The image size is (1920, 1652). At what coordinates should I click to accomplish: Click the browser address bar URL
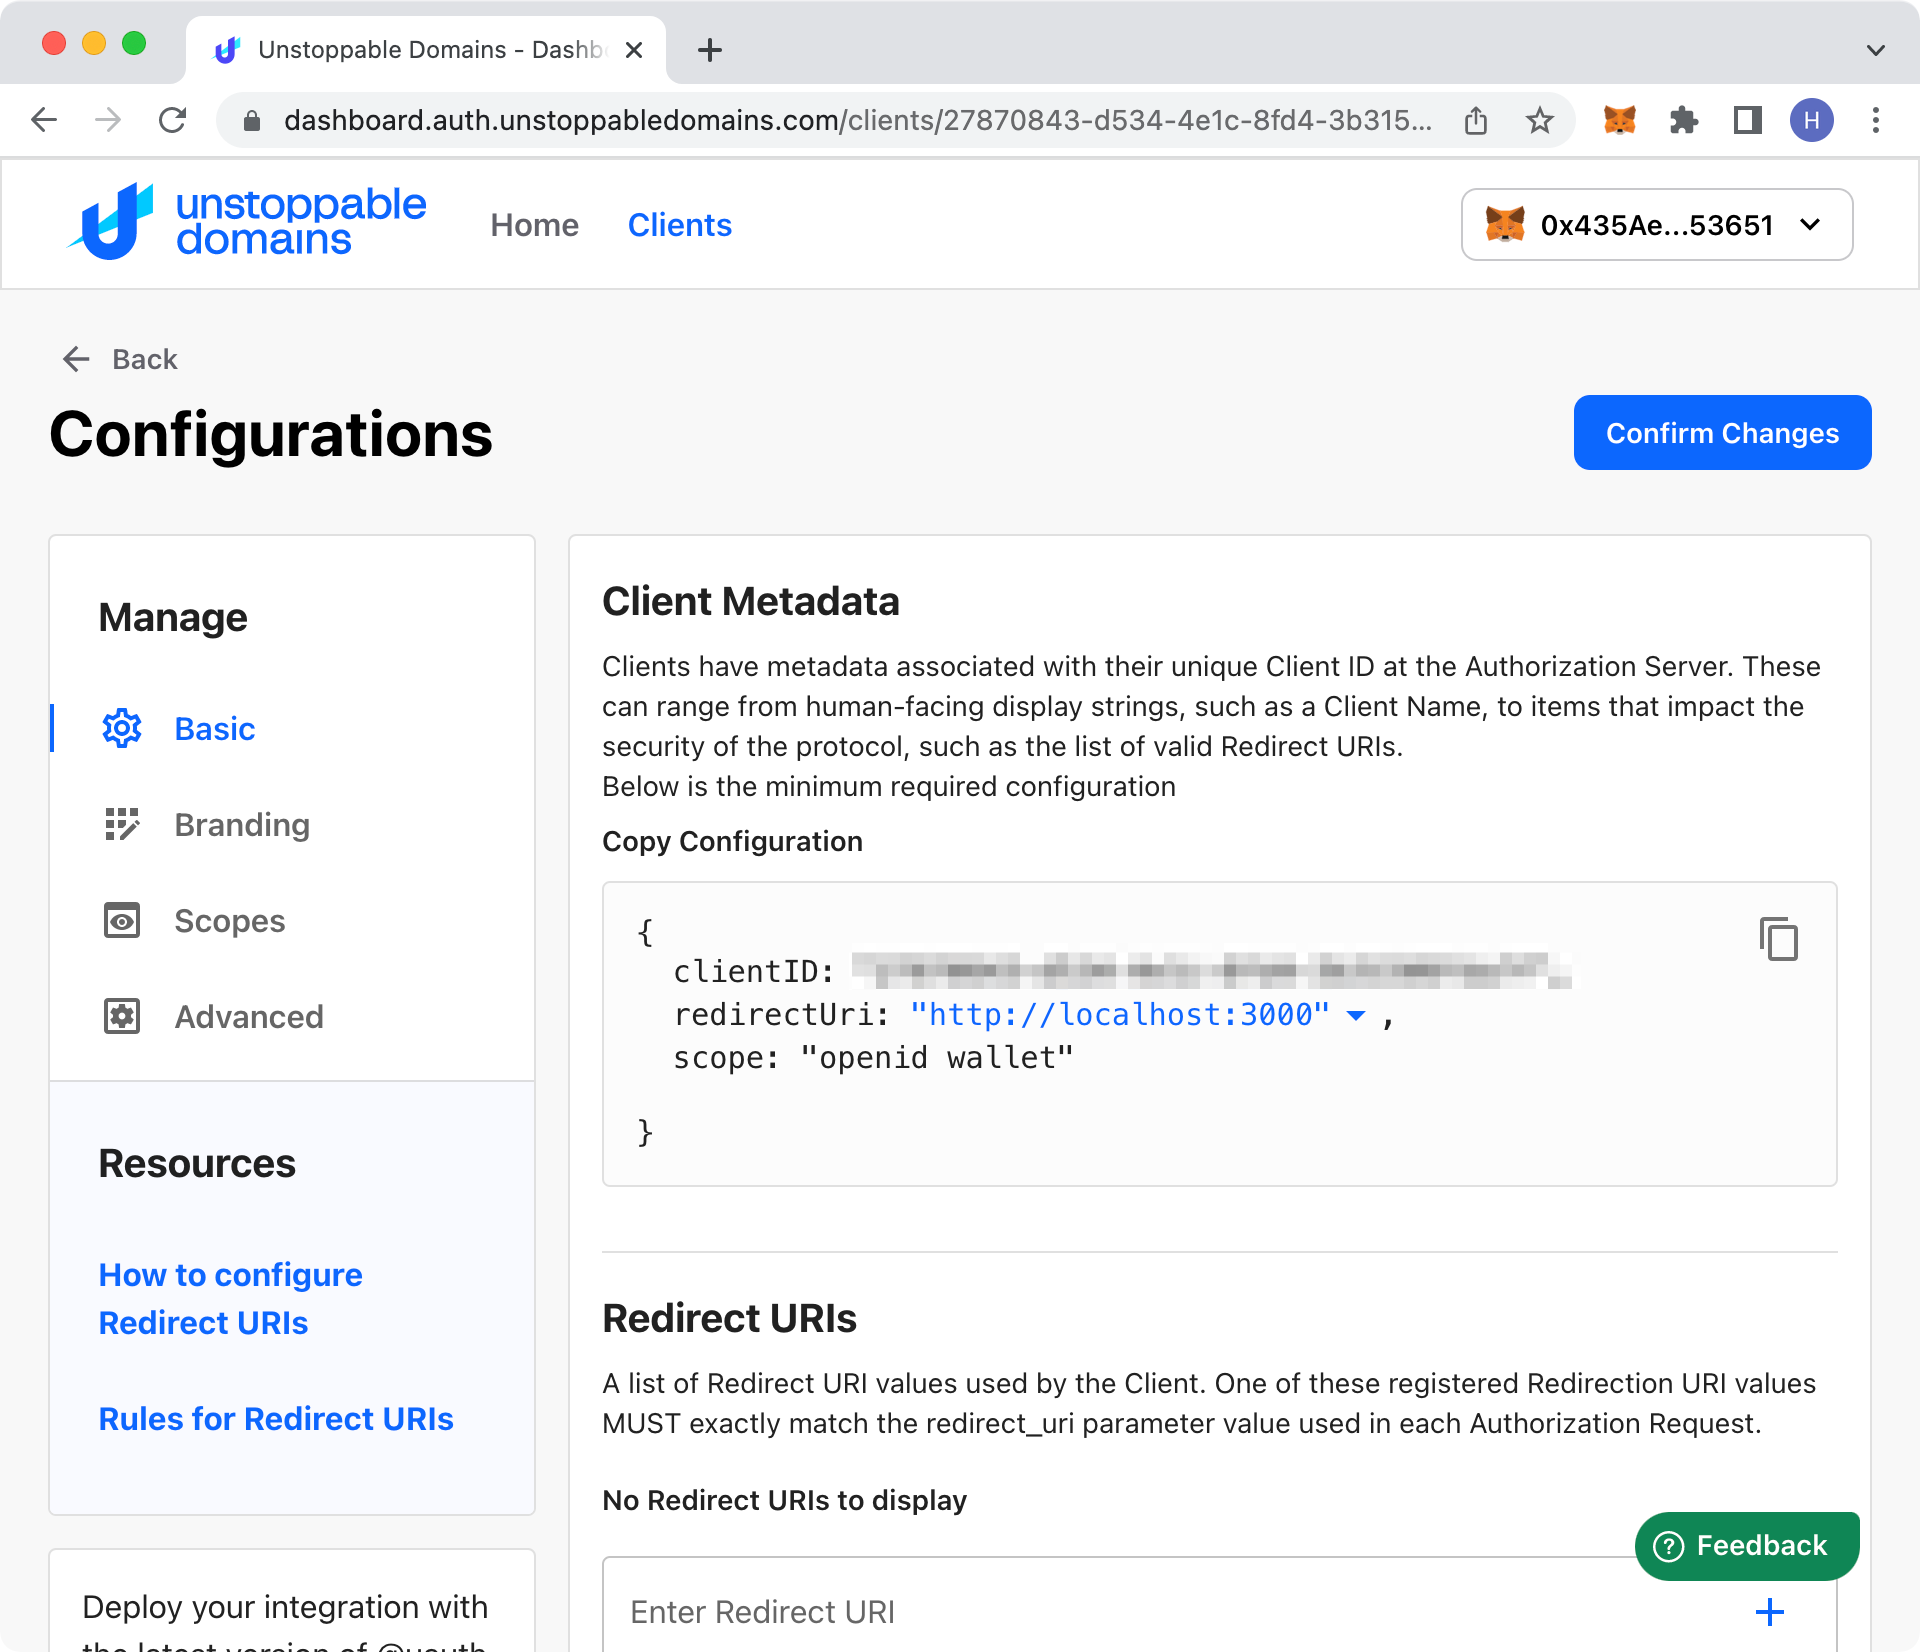point(856,120)
